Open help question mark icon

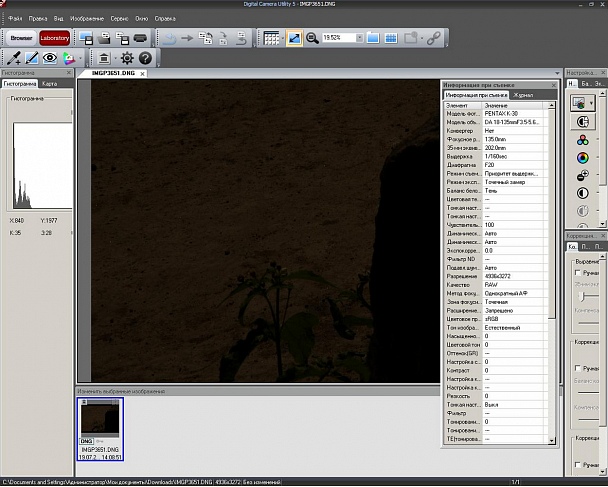click(145, 58)
